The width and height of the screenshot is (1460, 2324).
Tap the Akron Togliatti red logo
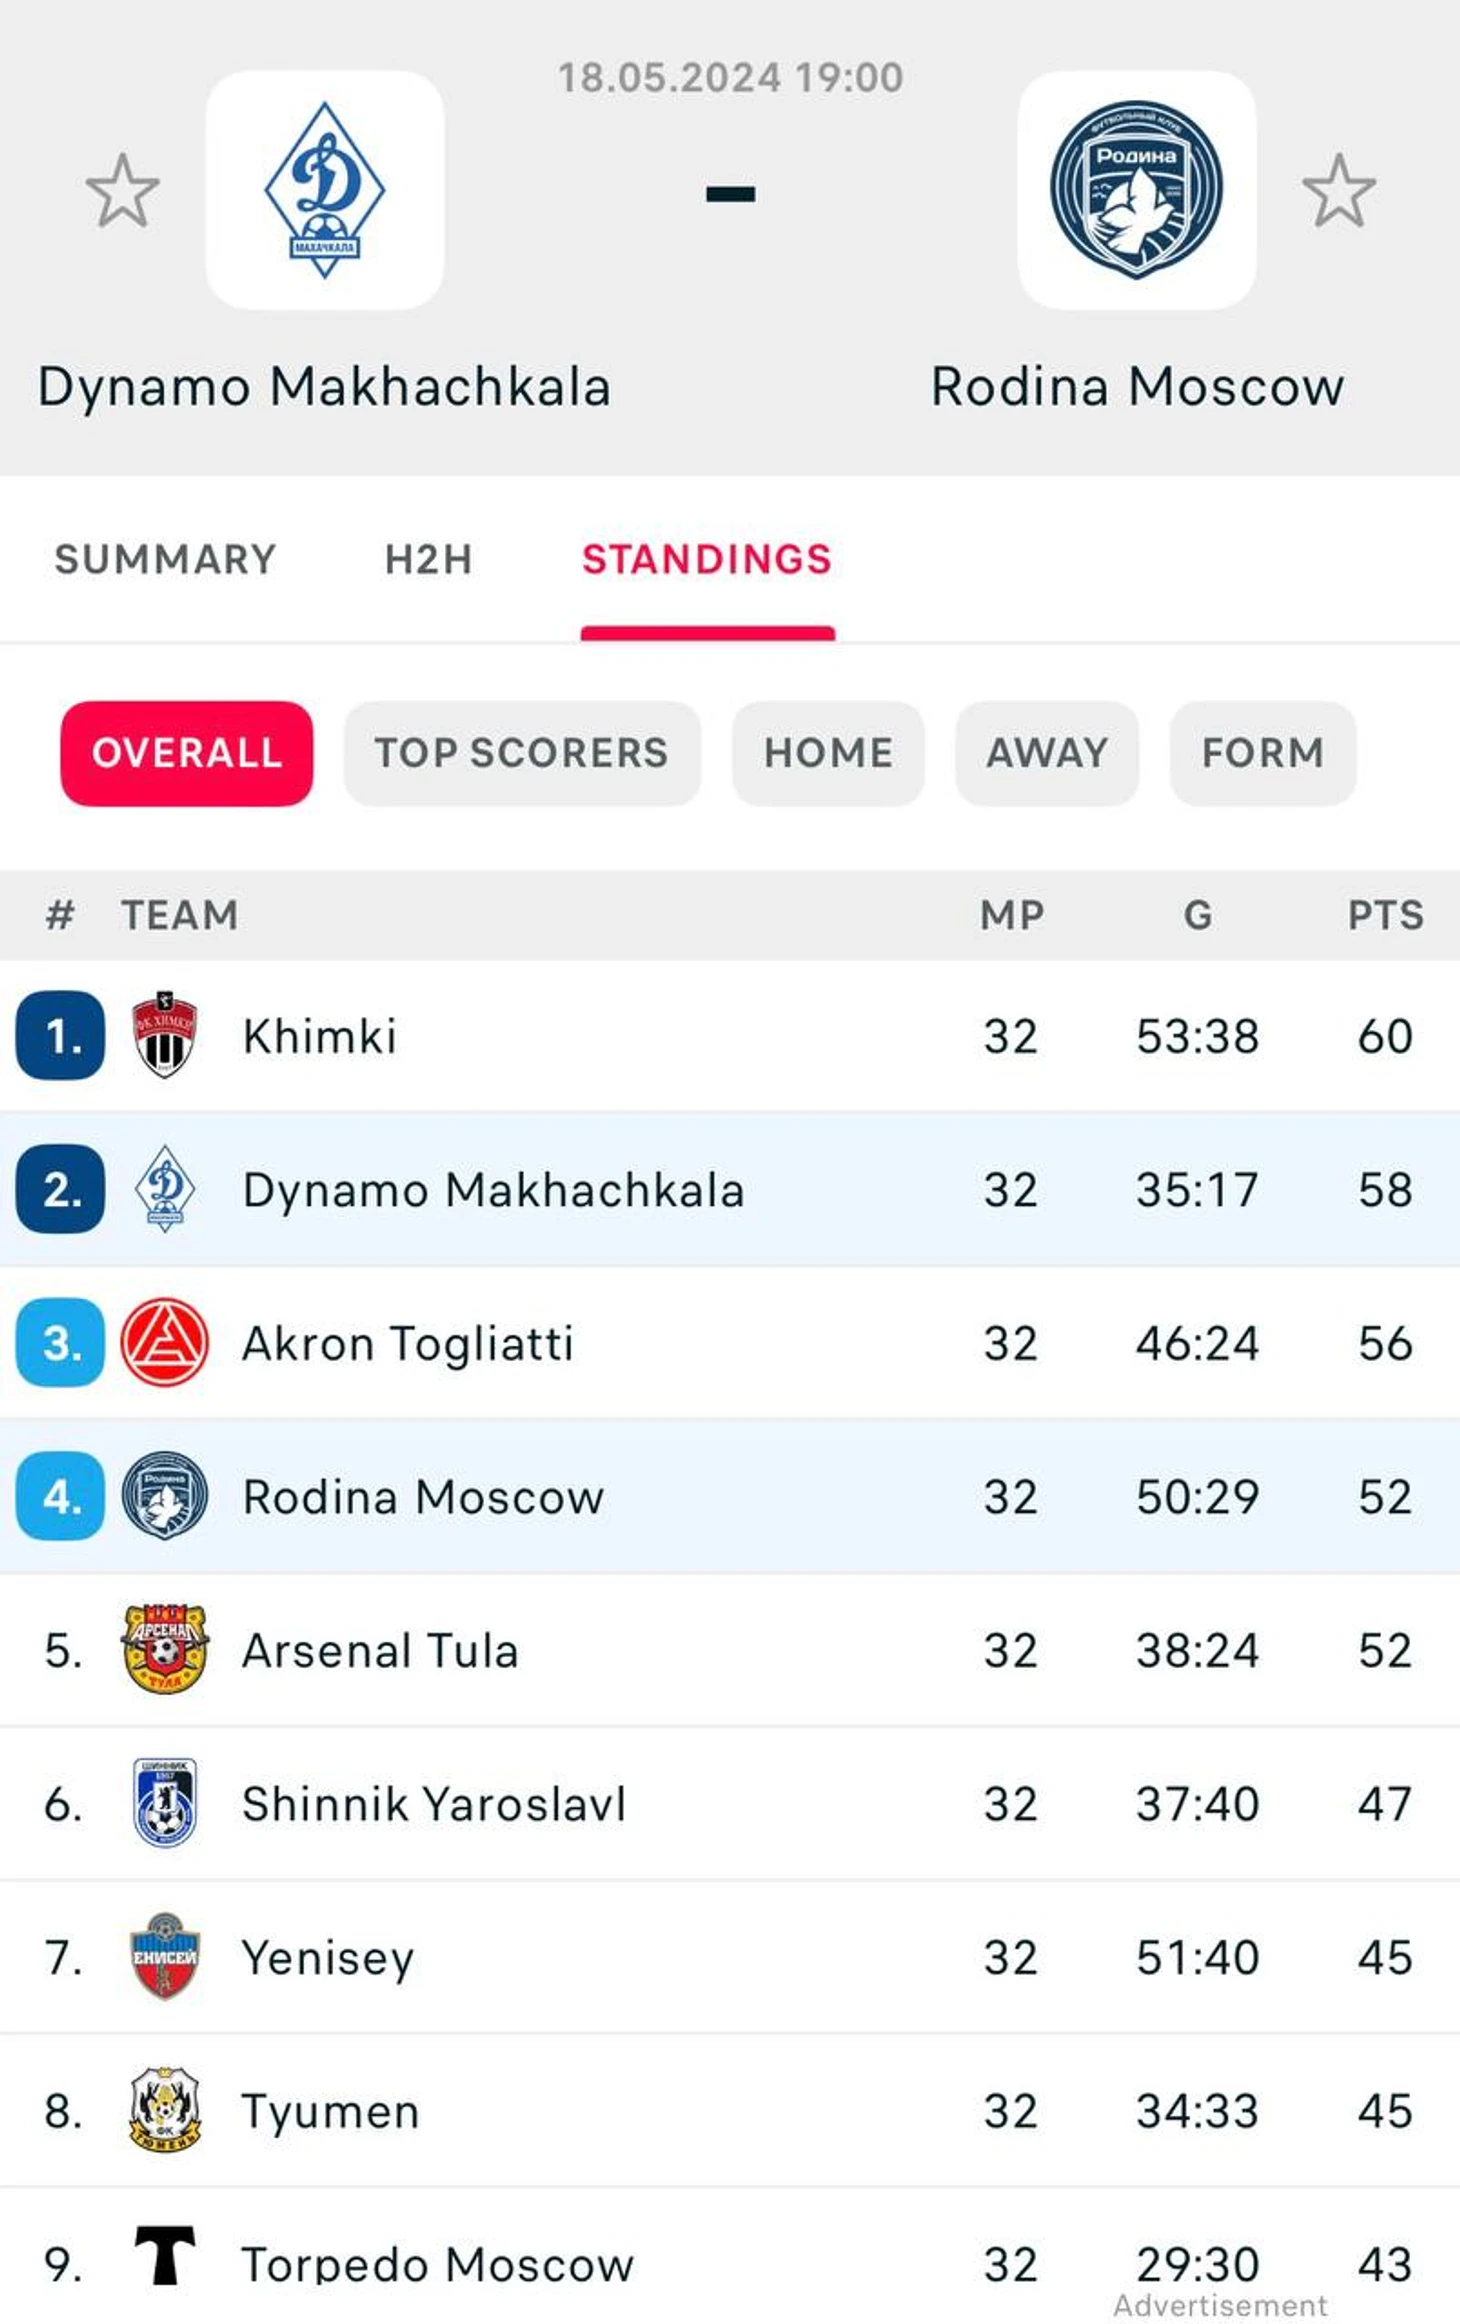point(165,1342)
